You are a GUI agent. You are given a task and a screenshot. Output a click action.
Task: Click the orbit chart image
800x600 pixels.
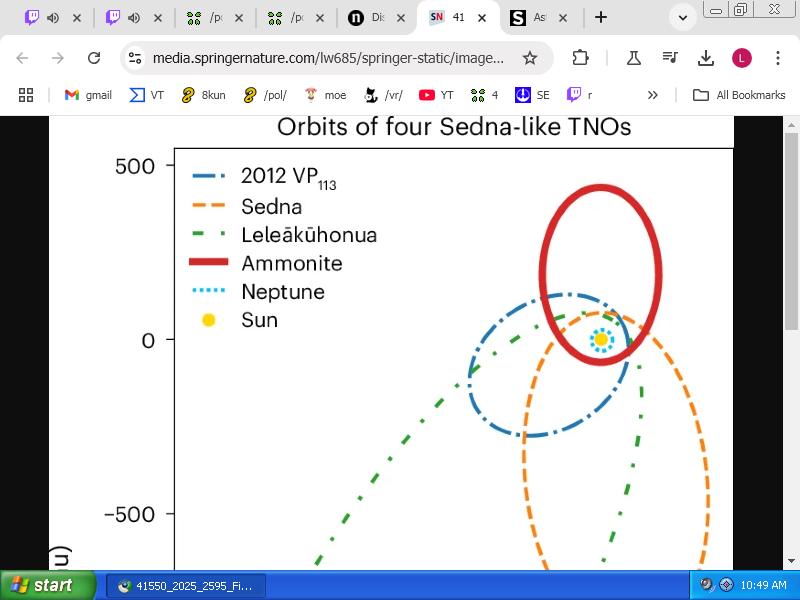pyautogui.click(x=391, y=343)
